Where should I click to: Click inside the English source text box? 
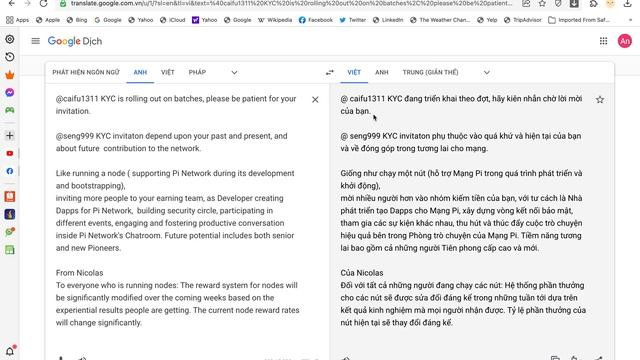tap(178, 210)
